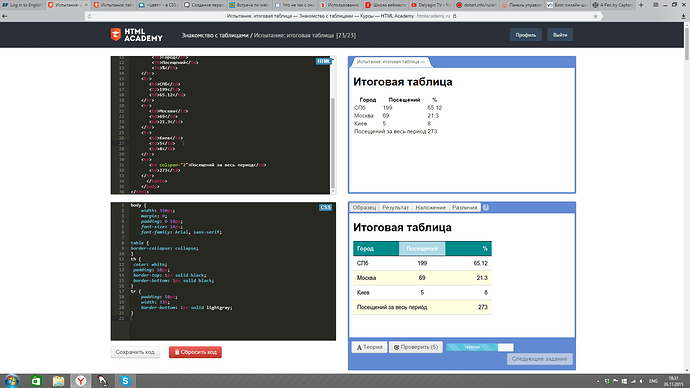Click Посещений за весь период in the sample

[392, 307]
